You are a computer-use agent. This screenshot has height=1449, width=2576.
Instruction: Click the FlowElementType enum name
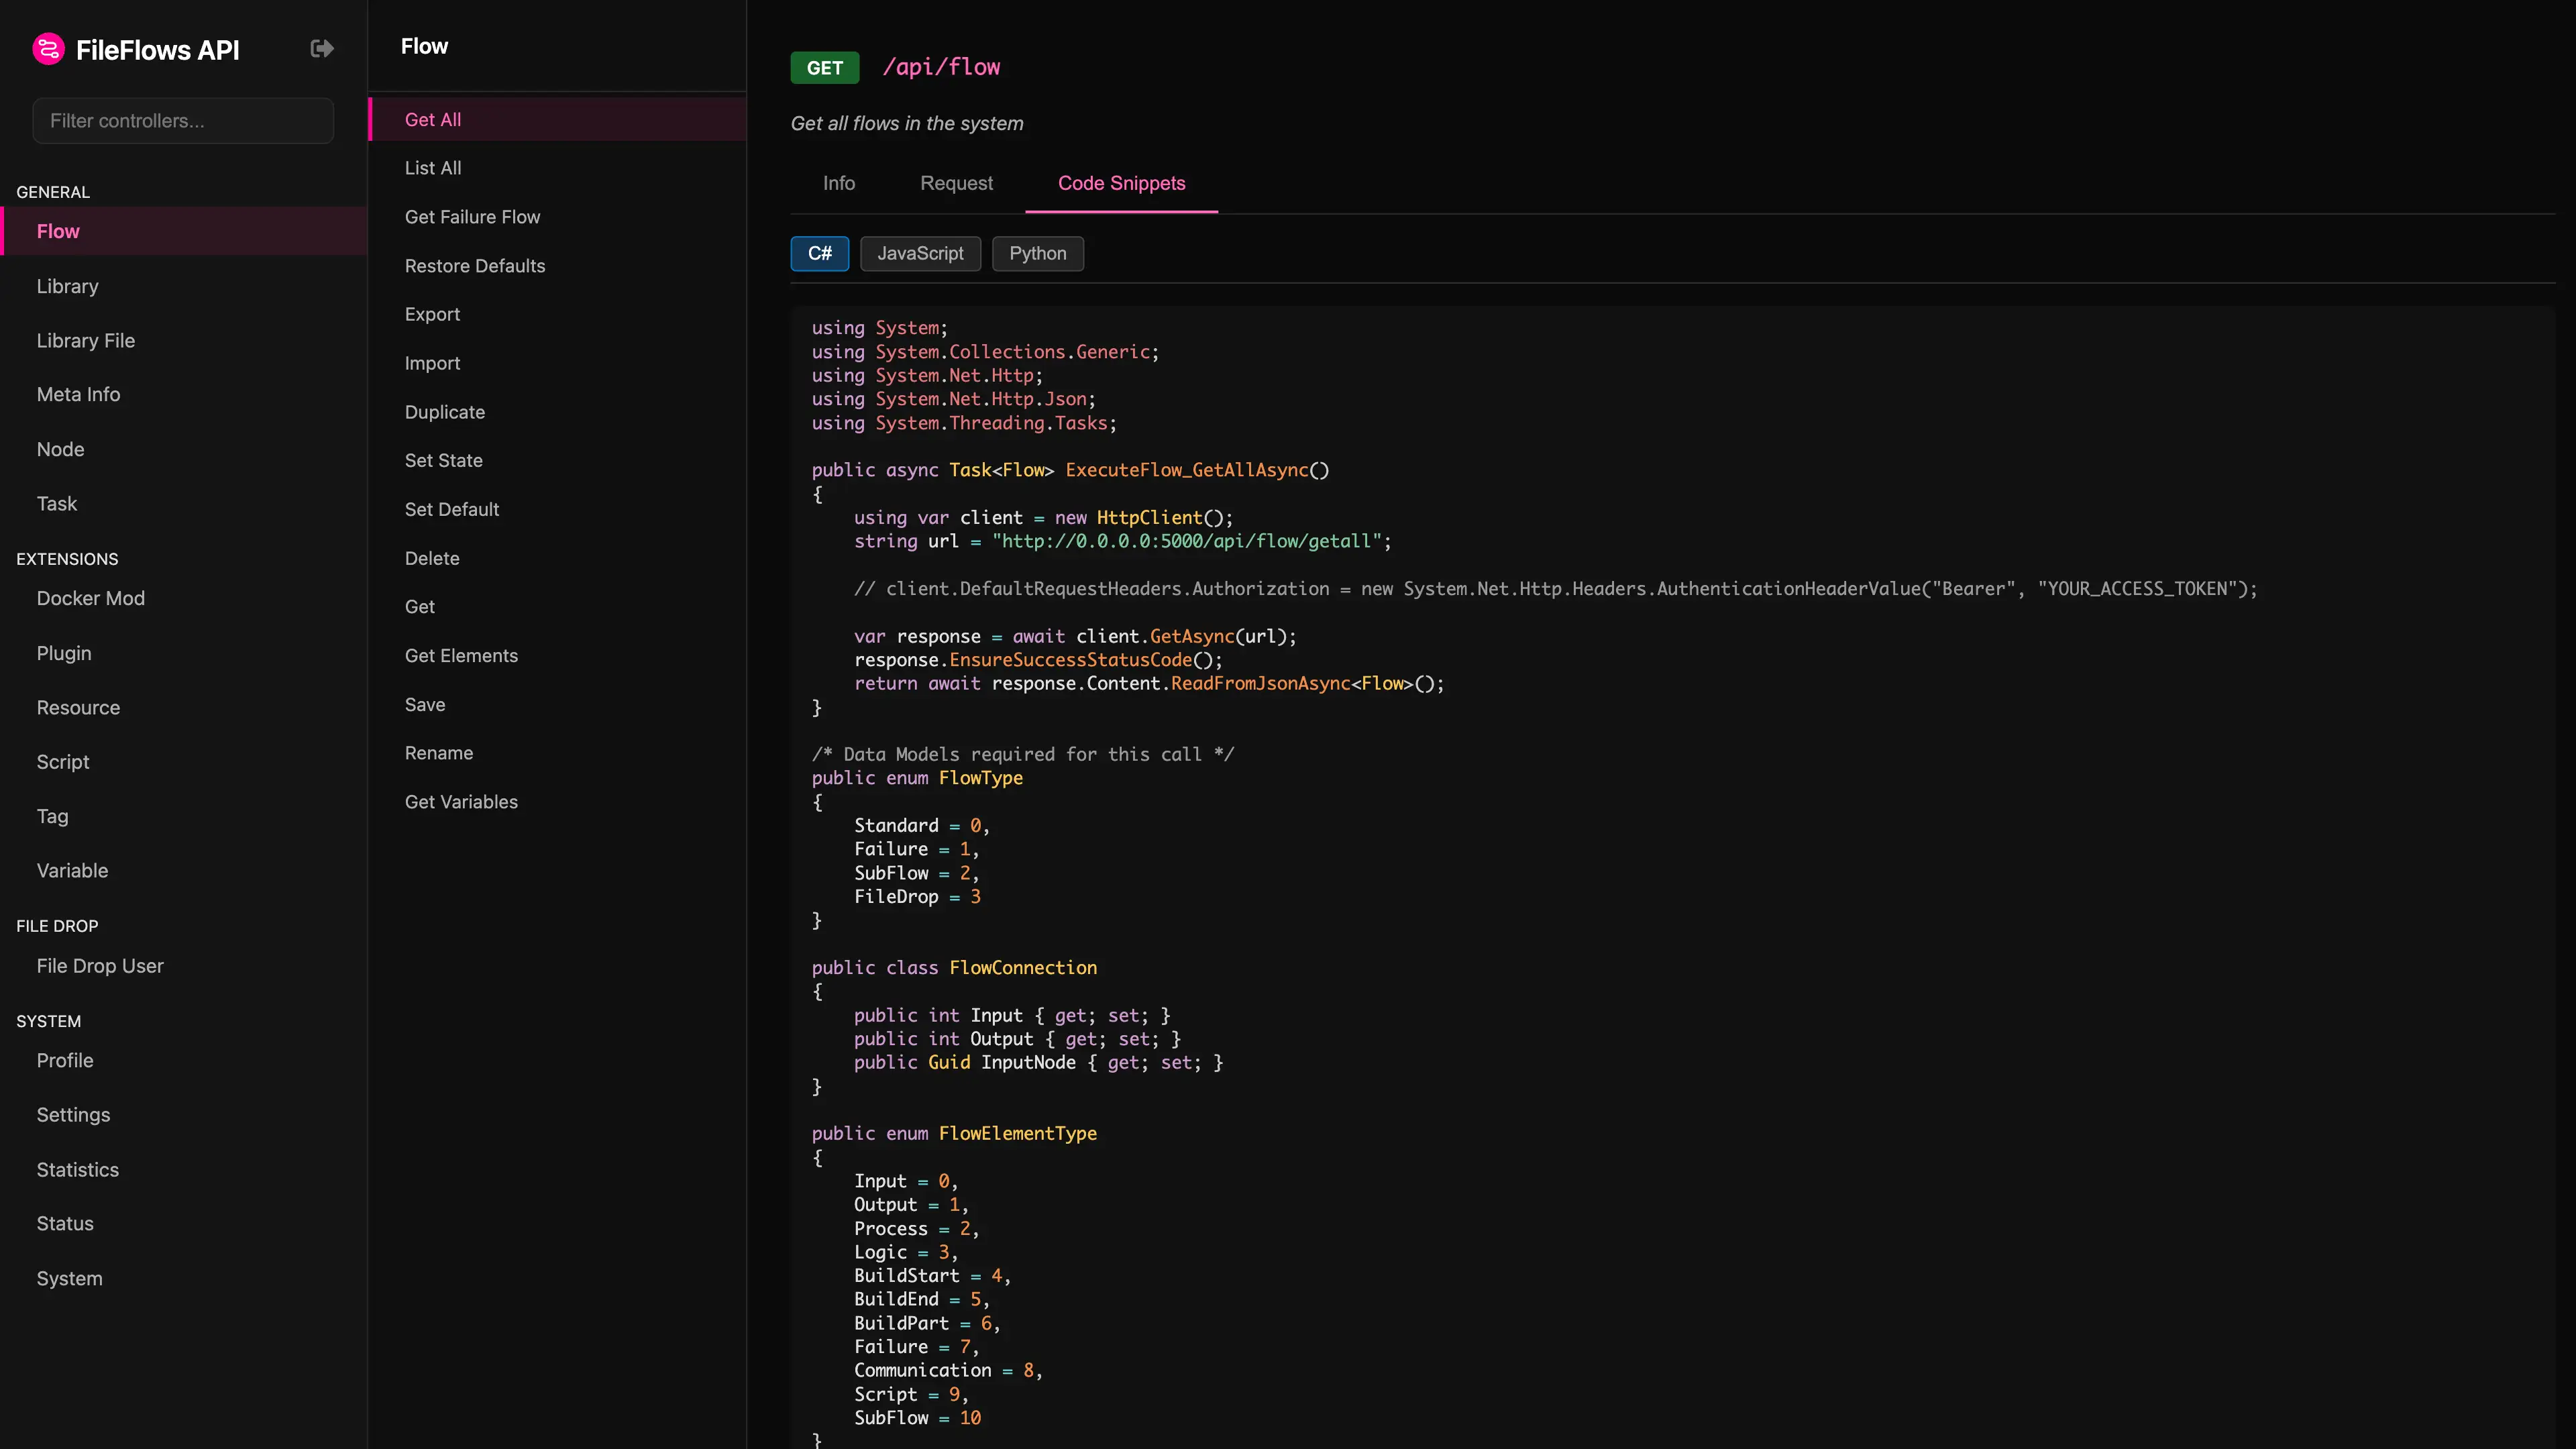coord(1018,1133)
